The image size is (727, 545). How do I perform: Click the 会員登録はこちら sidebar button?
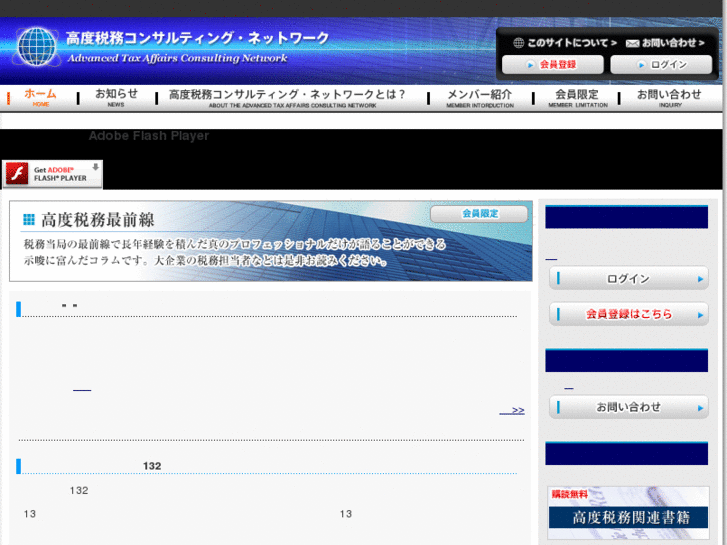point(629,314)
